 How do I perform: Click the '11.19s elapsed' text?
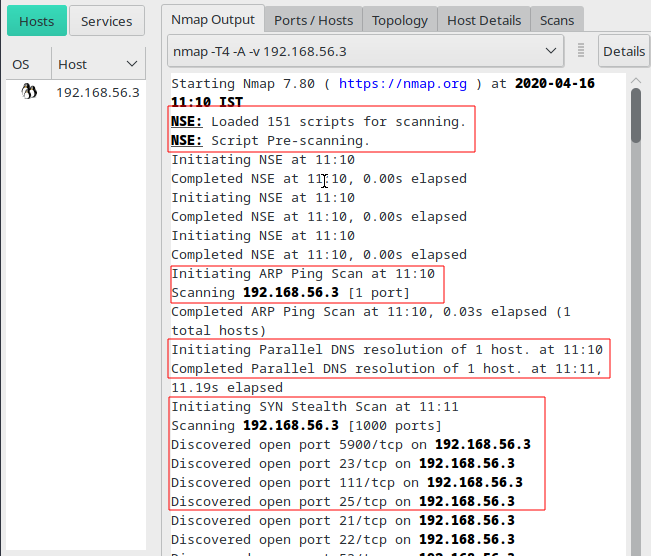pos(227,388)
